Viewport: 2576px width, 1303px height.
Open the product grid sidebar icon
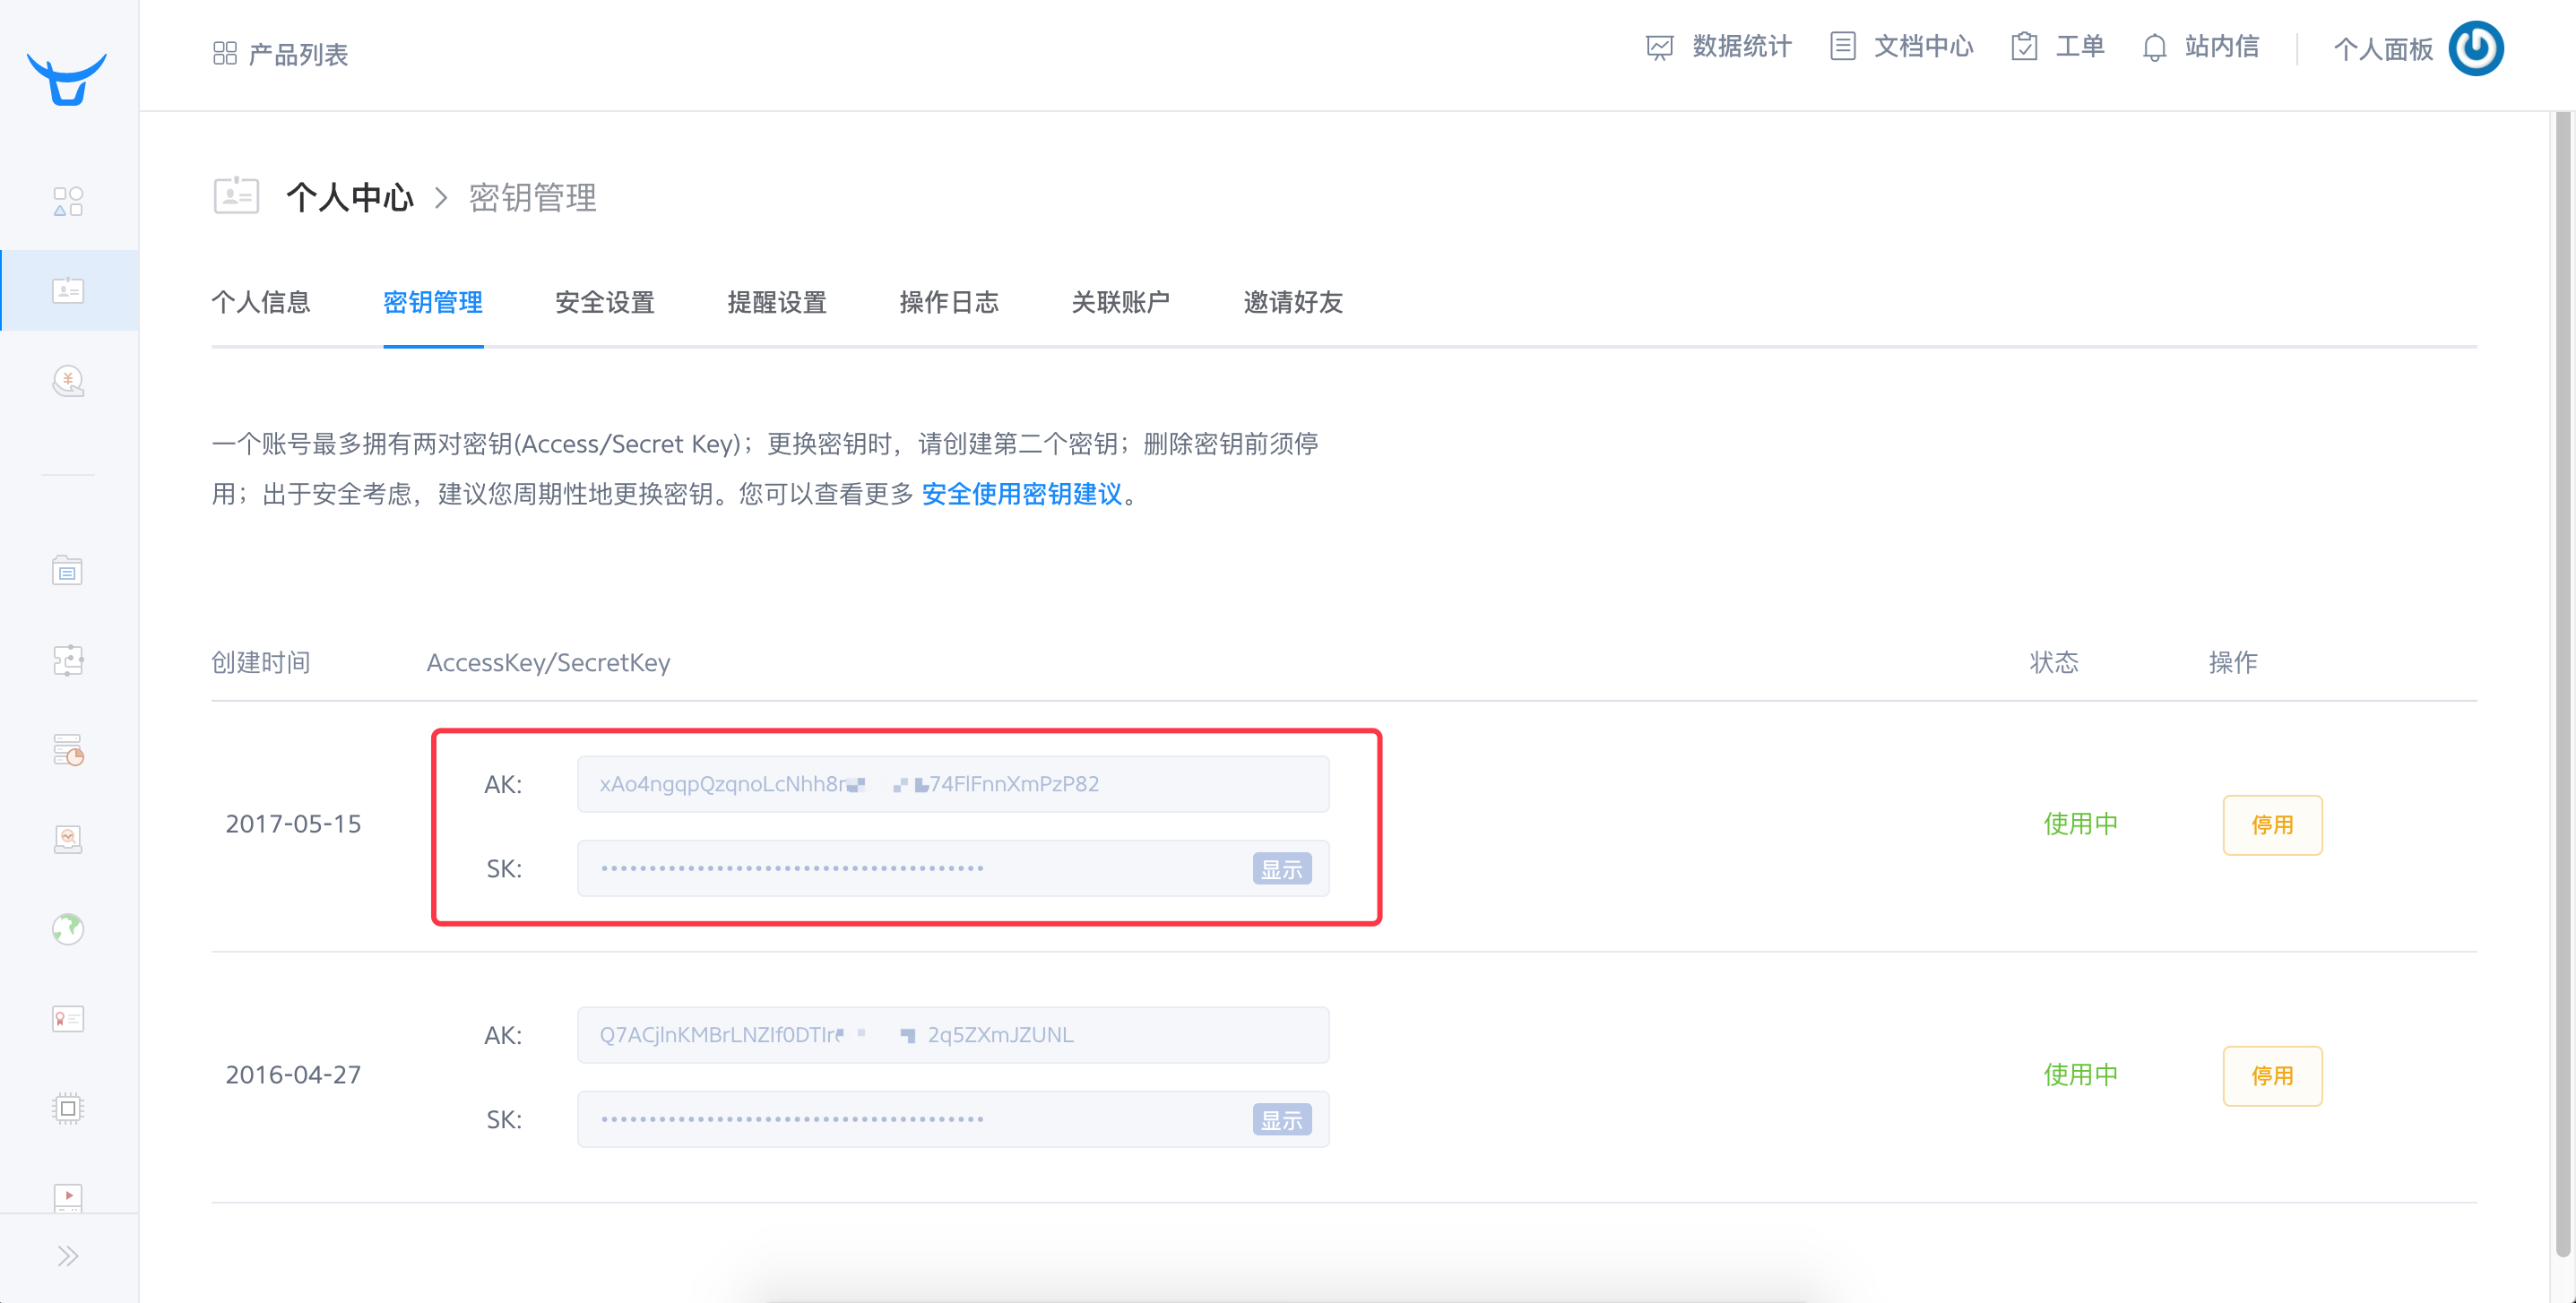(67, 201)
